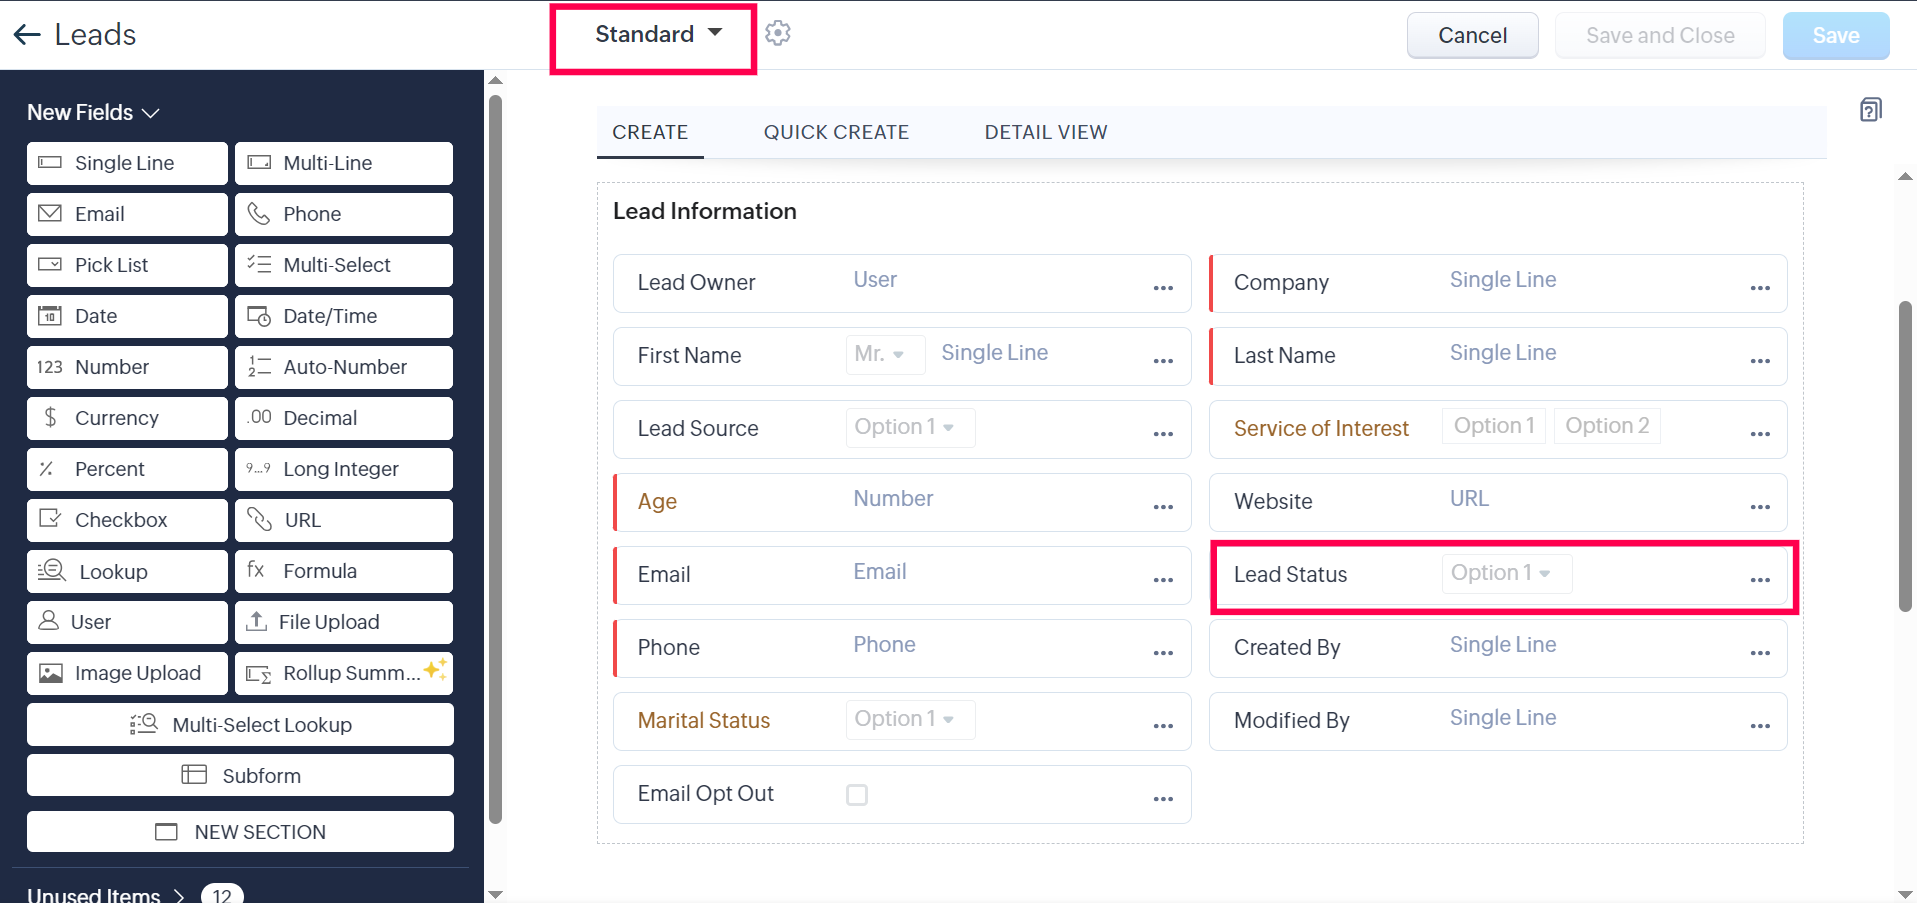Toggle the Email Opt Out checkbox
The image size is (1917, 903).
[x=857, y=795]
